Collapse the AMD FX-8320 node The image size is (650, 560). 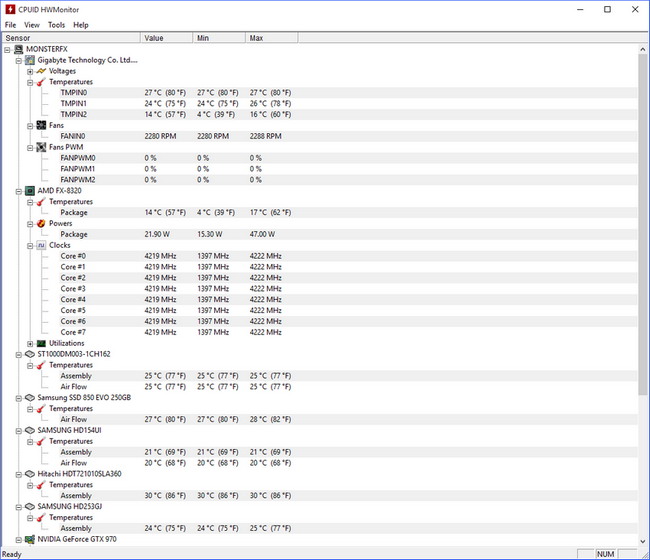tap(19, 192)
